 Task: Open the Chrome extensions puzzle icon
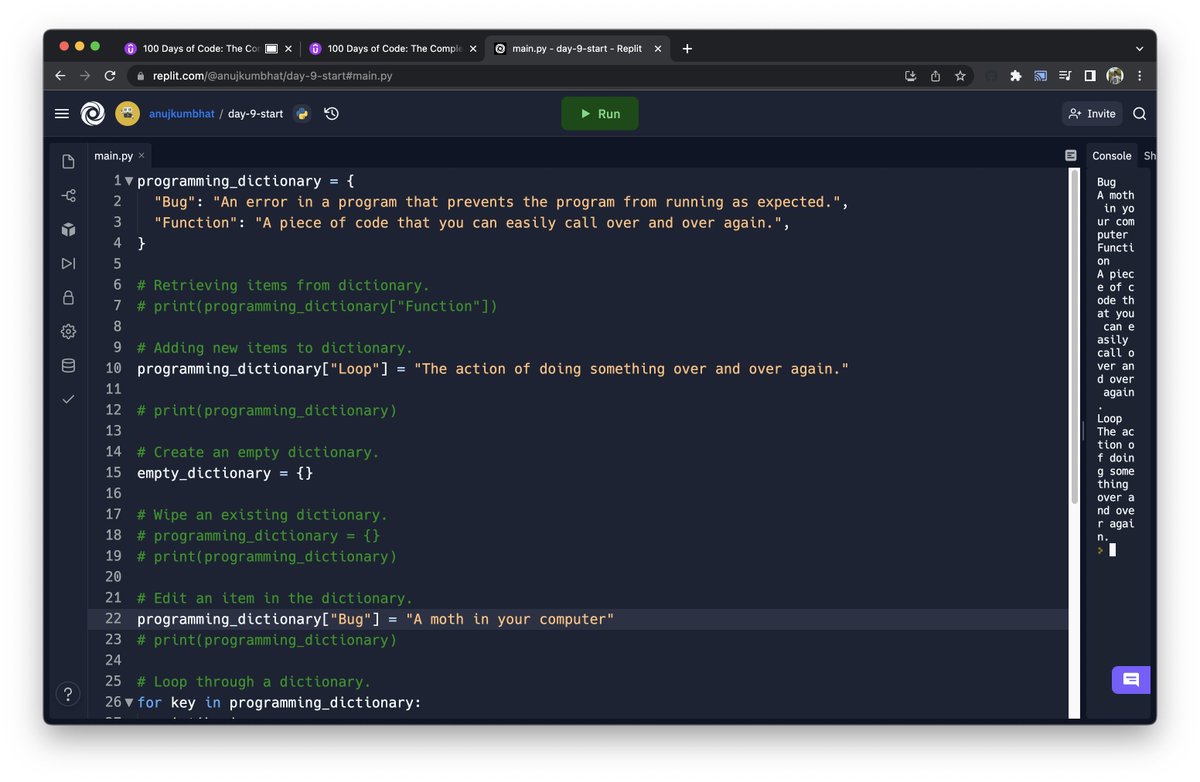(1016, 76)
